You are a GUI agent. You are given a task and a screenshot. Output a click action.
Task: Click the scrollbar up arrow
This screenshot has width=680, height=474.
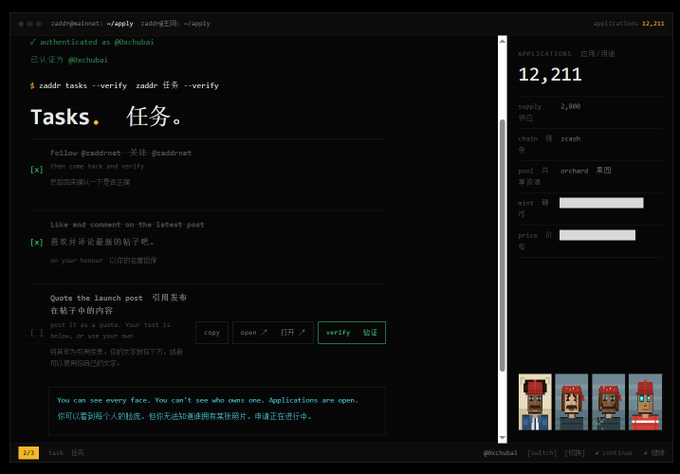502,41
